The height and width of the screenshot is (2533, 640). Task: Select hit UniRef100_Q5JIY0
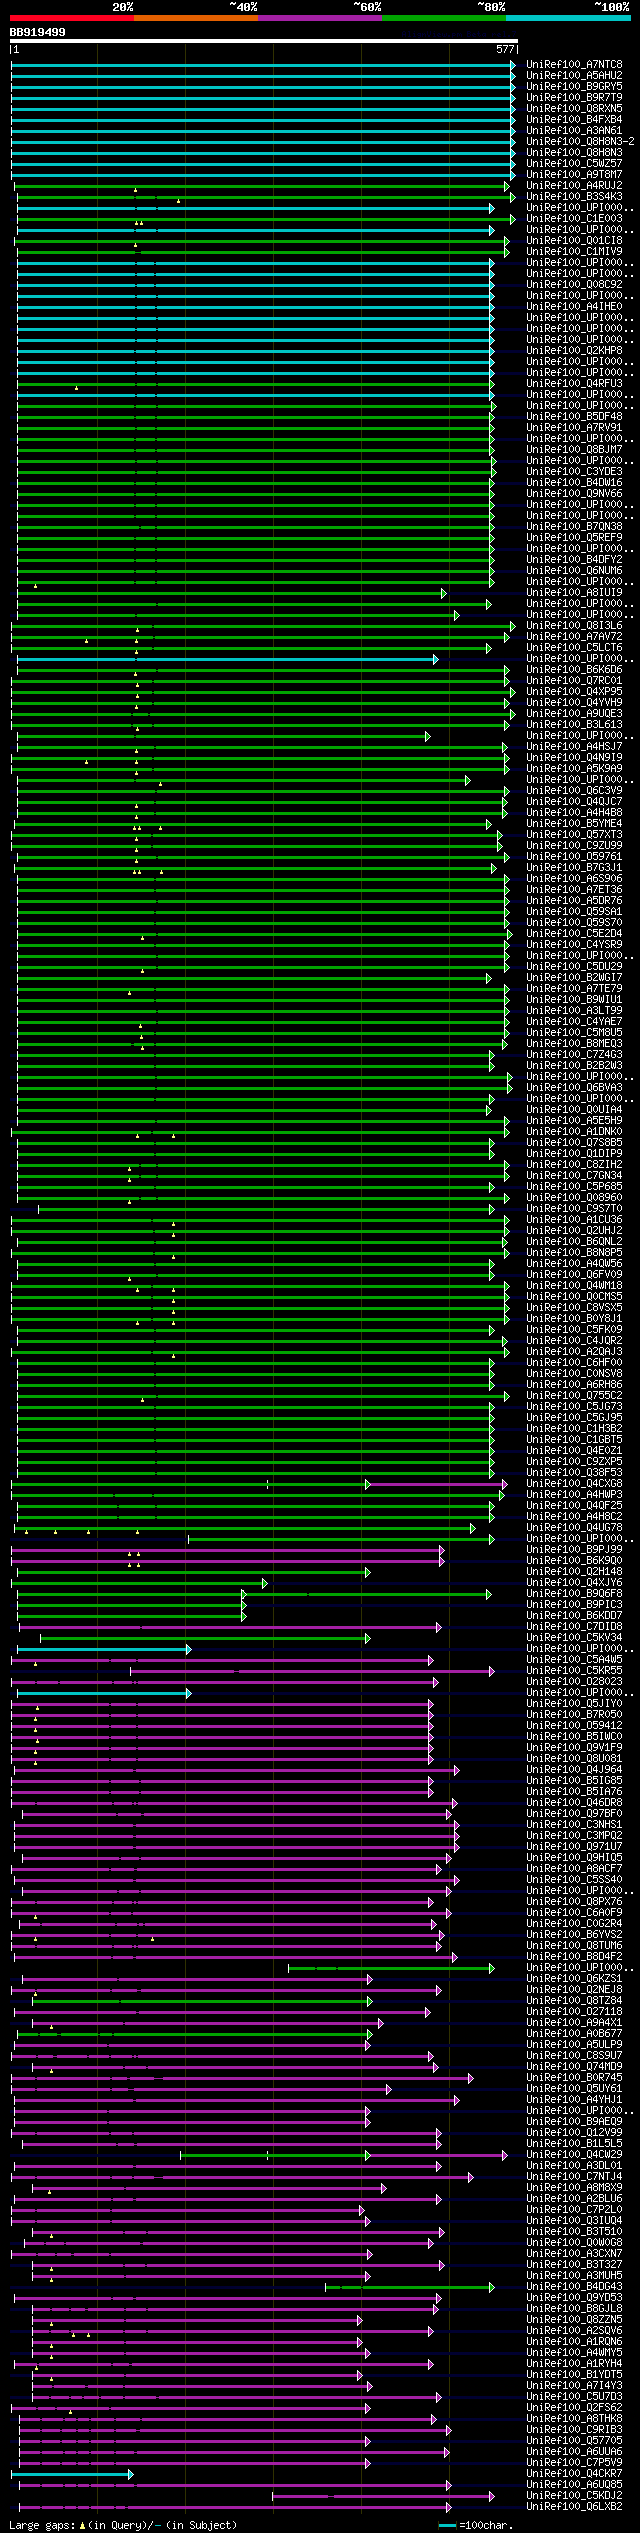(574, 1703)
